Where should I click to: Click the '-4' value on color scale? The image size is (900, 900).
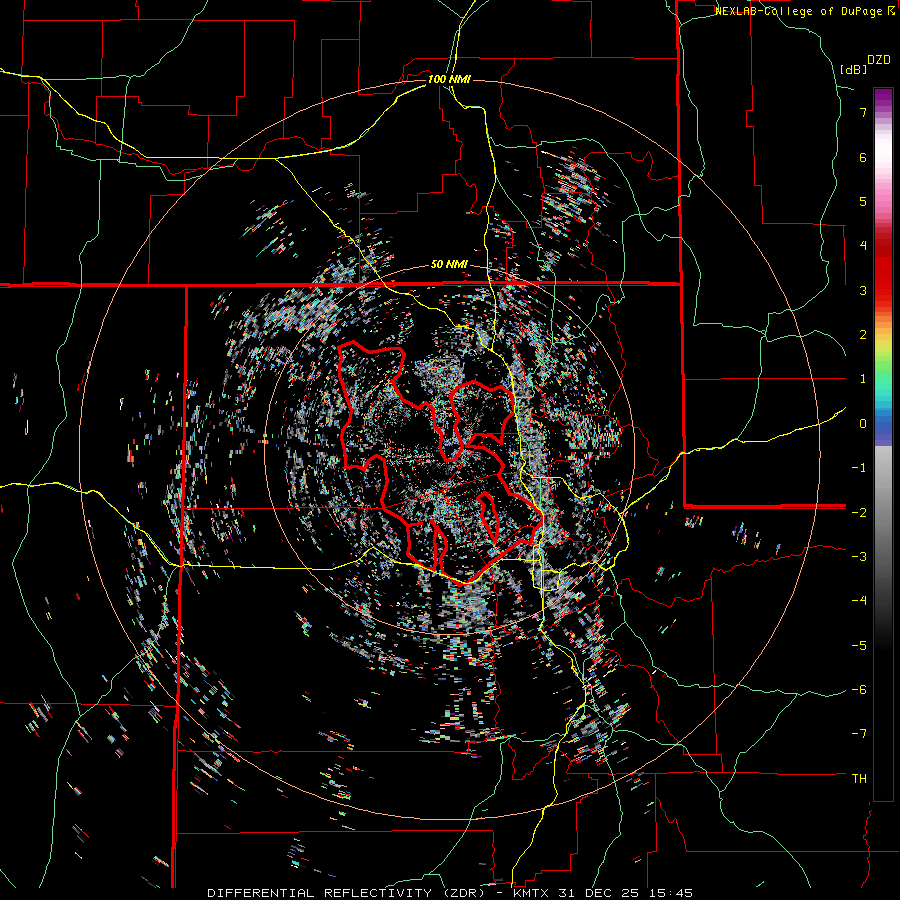point(859,600)
